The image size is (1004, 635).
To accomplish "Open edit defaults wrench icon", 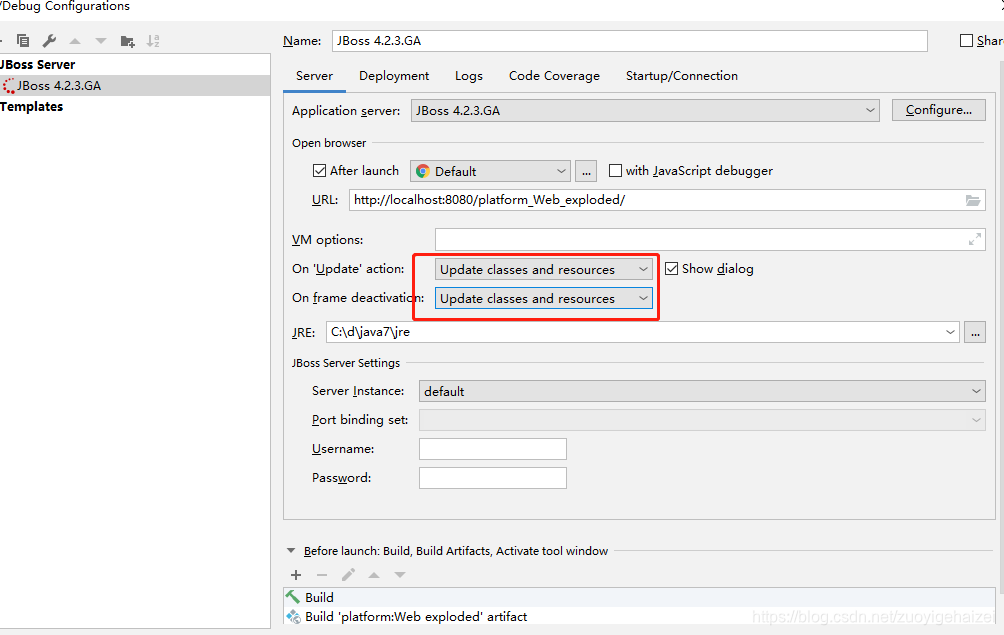I will point(49,41).
